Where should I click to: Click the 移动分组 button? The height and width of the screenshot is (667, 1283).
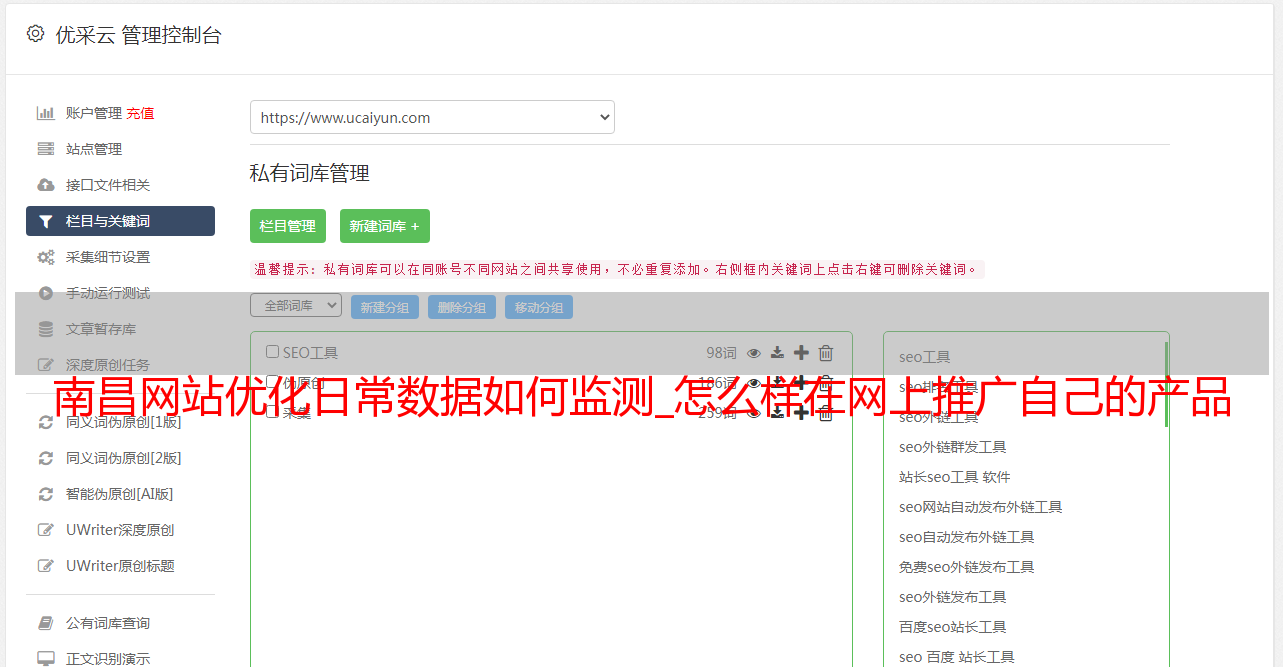(x=539, y=307)
